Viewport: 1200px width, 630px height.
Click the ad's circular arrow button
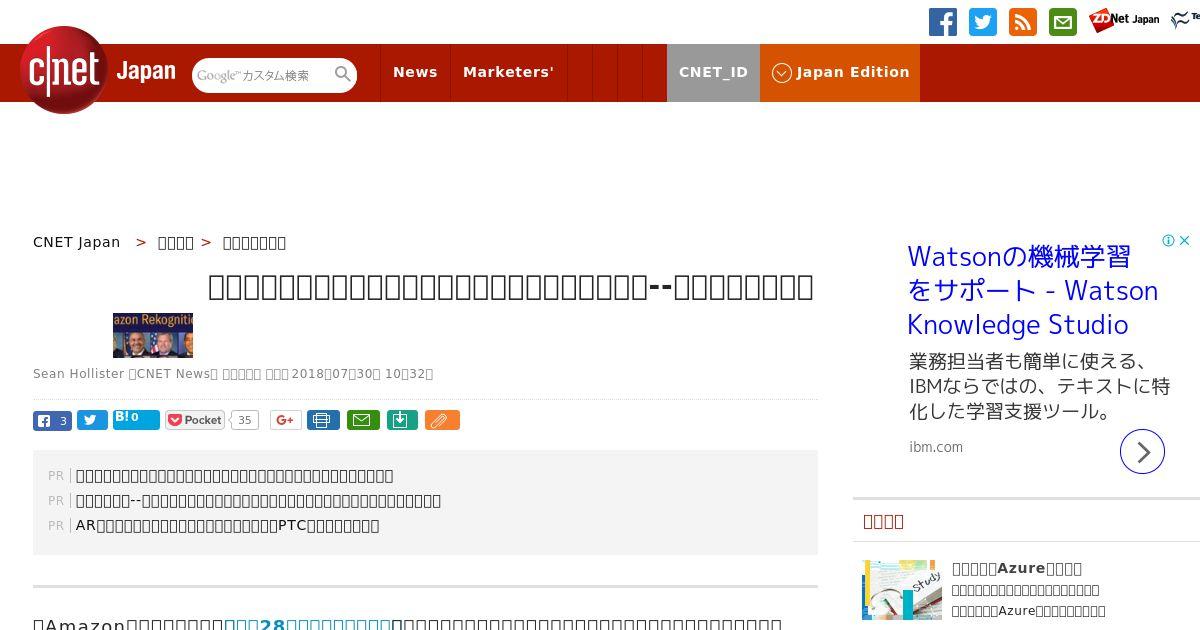click(1142, 452)
